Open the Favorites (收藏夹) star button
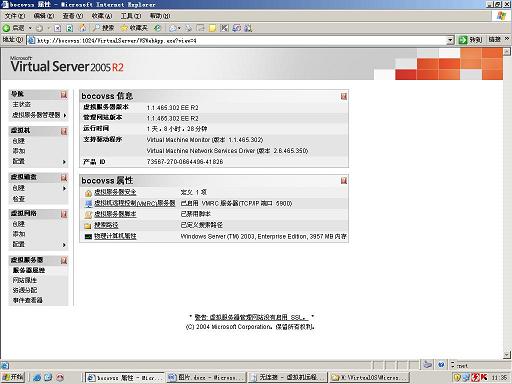Viewport: 512px width, 384px height. click(134, 28)
